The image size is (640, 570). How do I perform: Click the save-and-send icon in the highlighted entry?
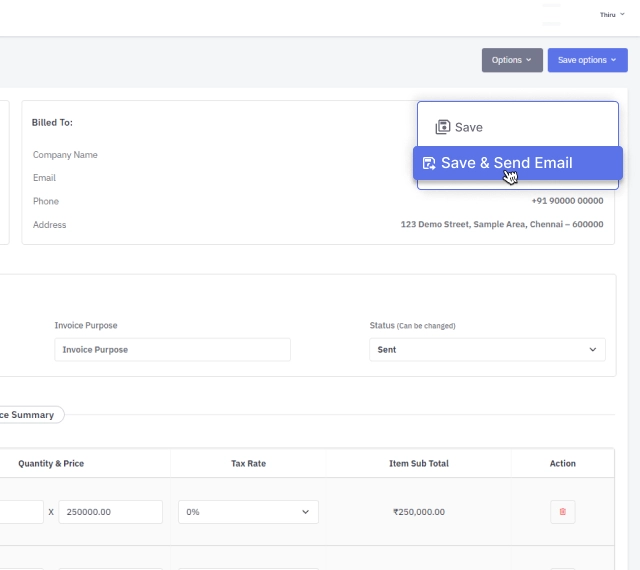pyautogui.click(x=429, y=163)
